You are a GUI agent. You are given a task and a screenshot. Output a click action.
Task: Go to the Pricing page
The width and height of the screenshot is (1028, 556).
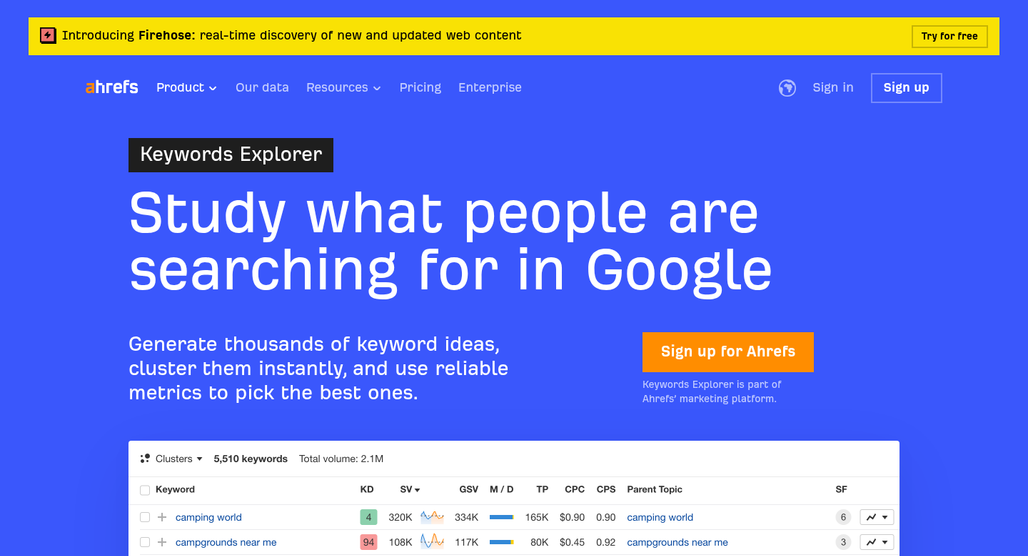coord(420,88)
